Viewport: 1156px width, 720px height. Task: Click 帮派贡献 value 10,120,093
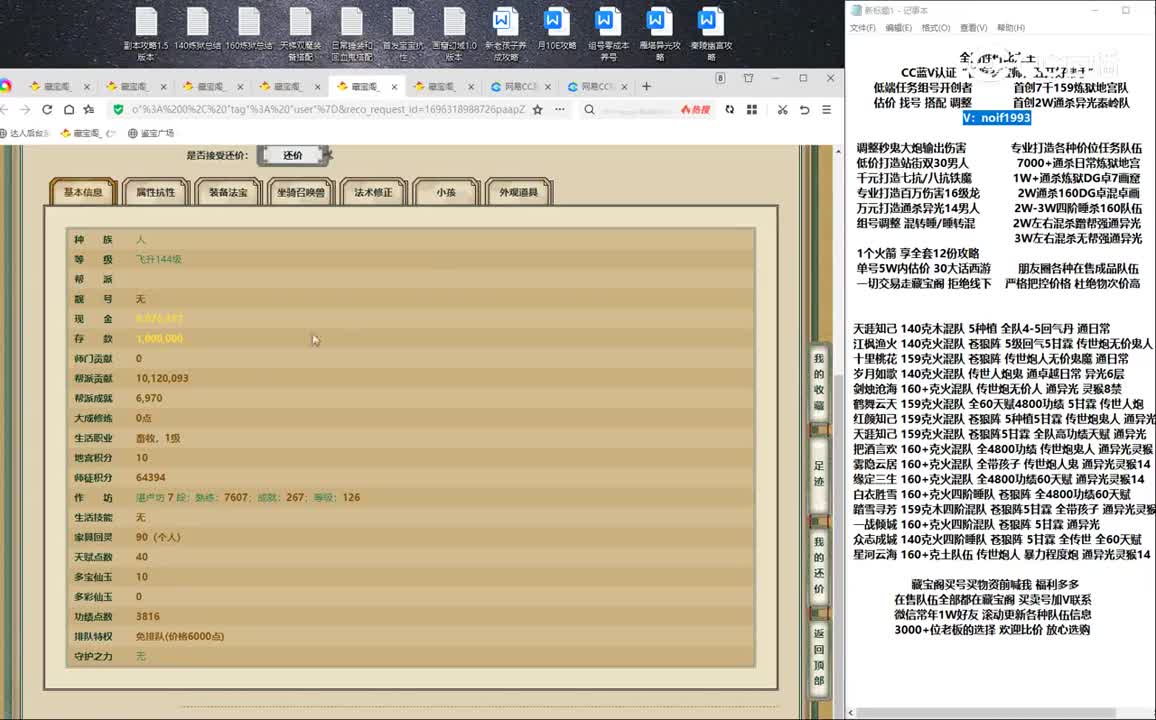(x=162, y=378)
